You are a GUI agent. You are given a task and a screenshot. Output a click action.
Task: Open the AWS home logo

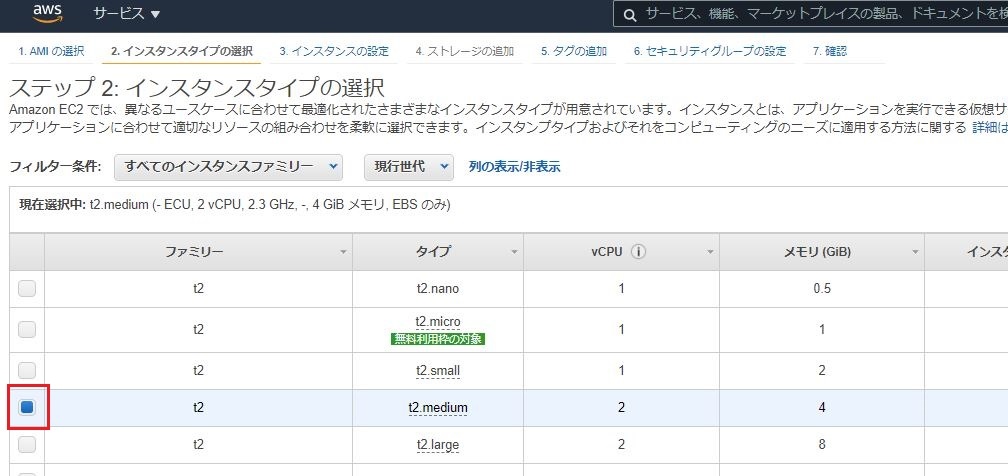48,13
